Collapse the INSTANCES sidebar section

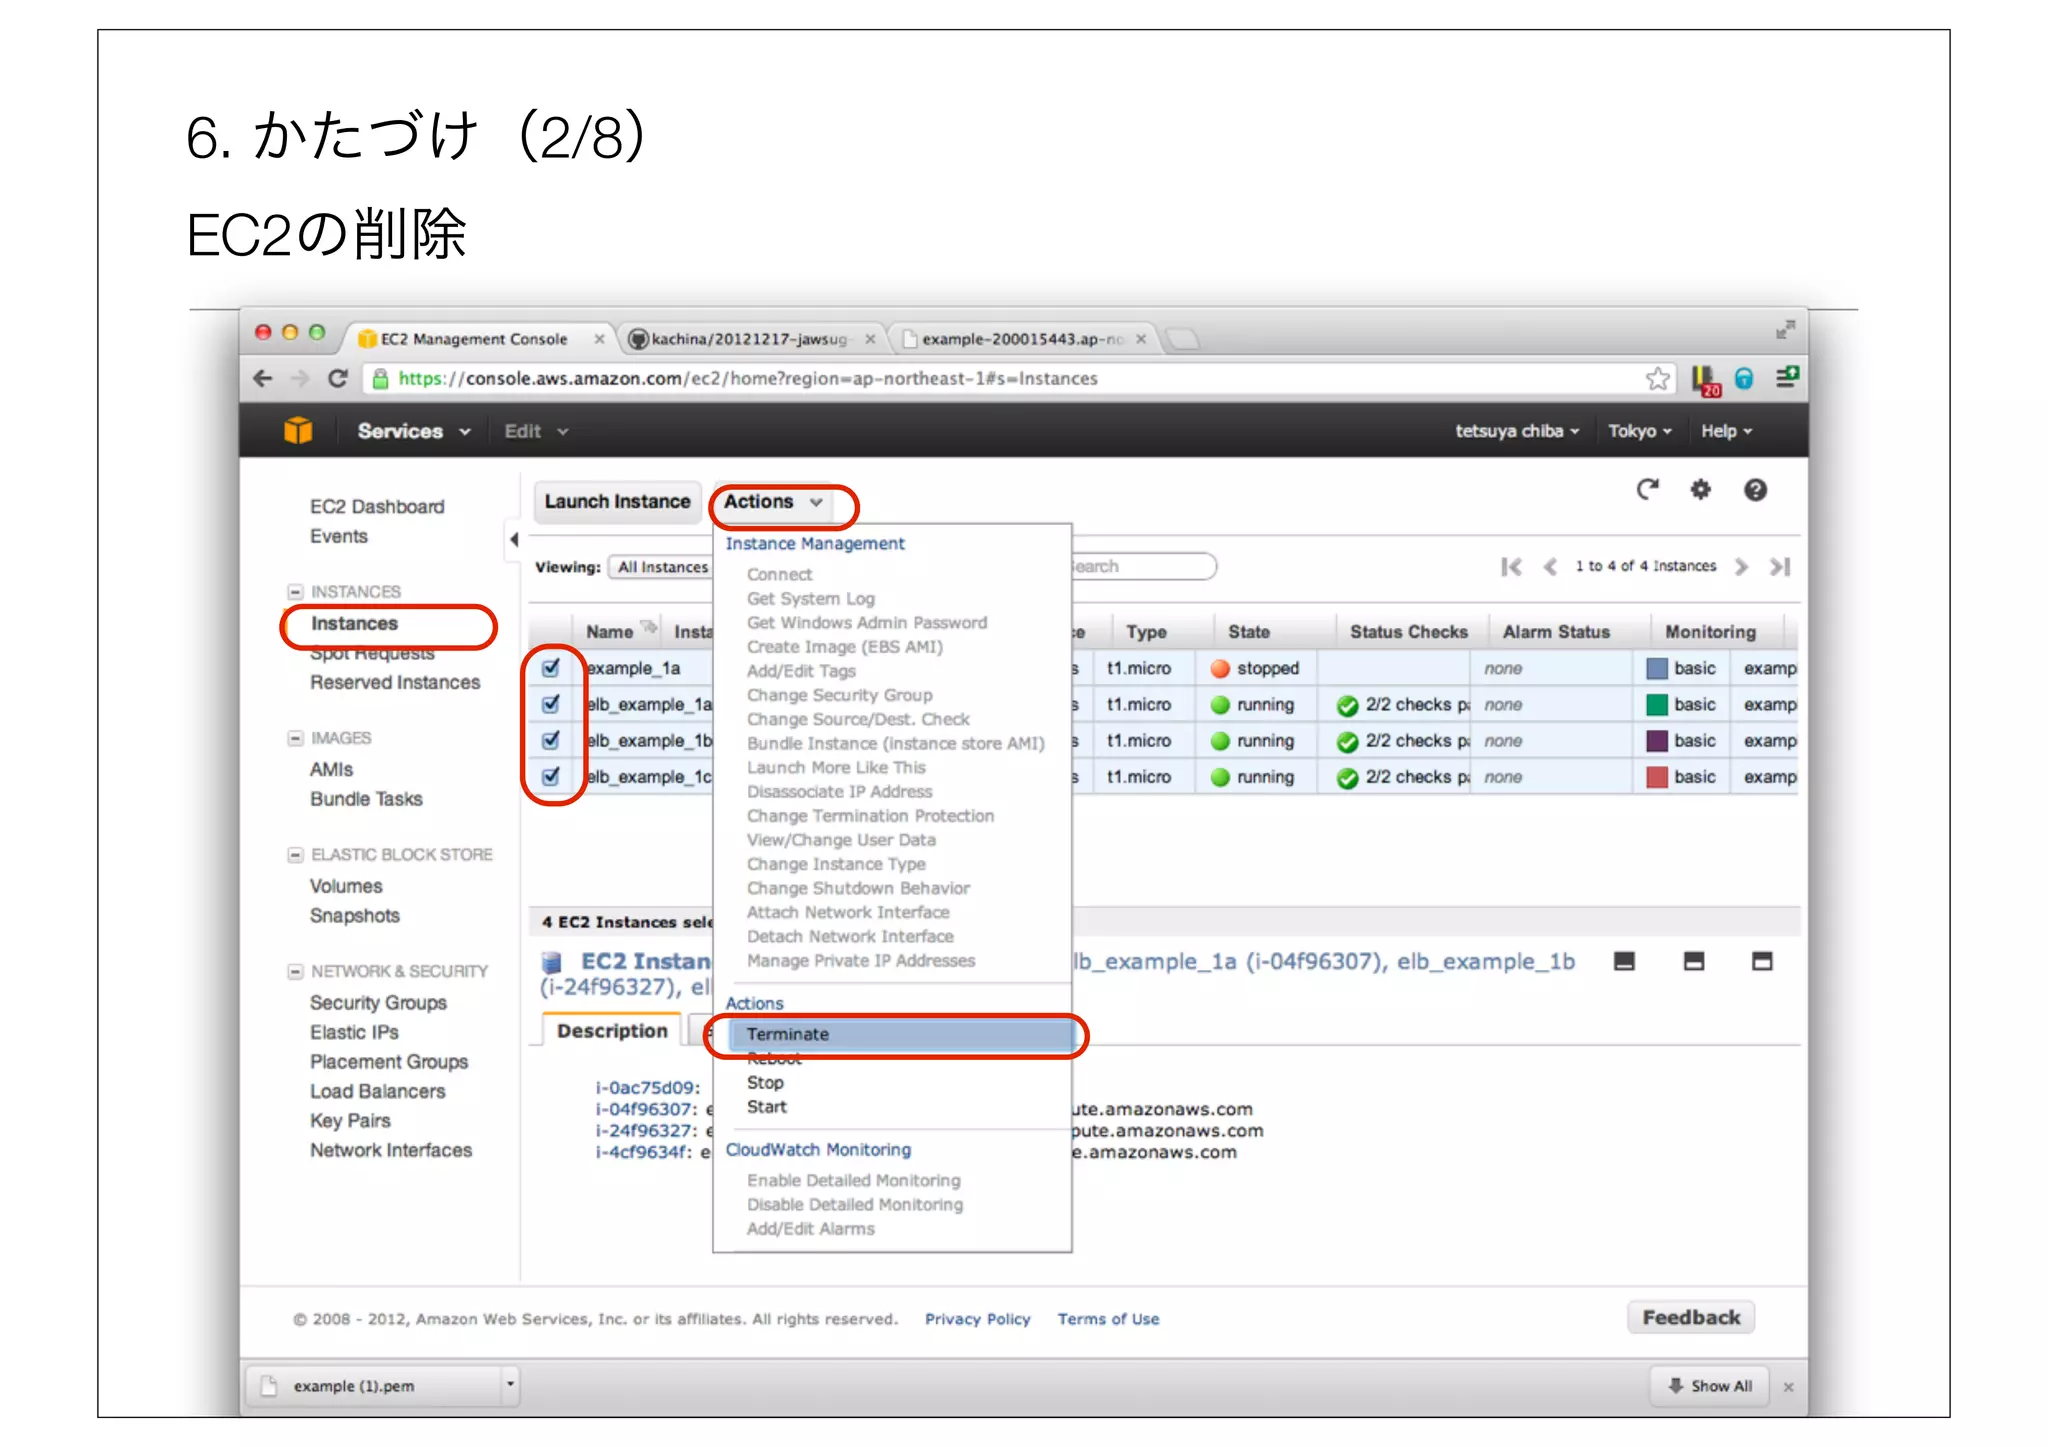point(295,592)
